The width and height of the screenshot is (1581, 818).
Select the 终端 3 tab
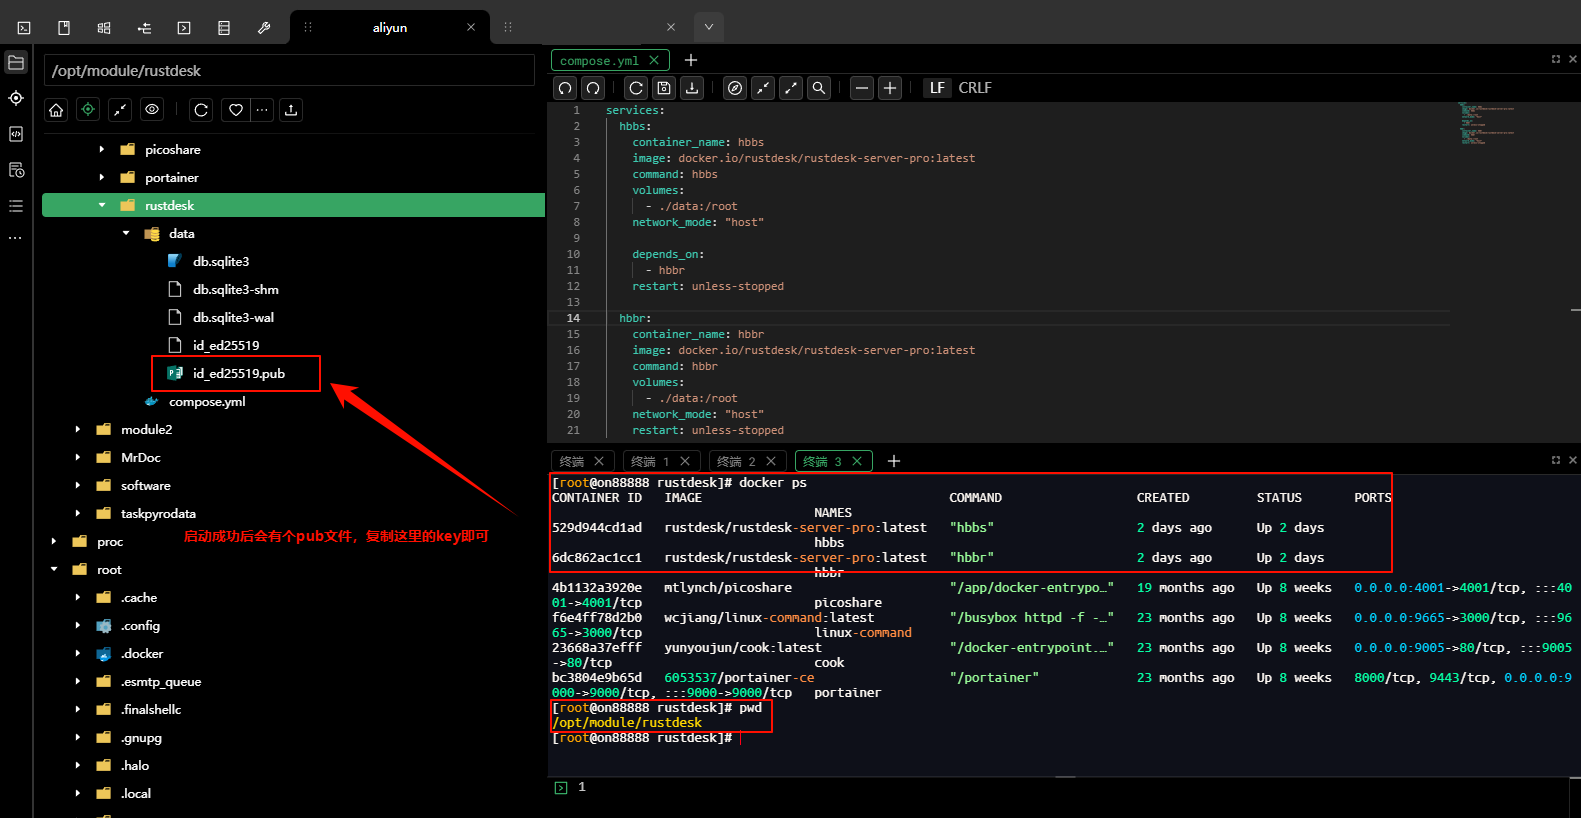[823, 461]
